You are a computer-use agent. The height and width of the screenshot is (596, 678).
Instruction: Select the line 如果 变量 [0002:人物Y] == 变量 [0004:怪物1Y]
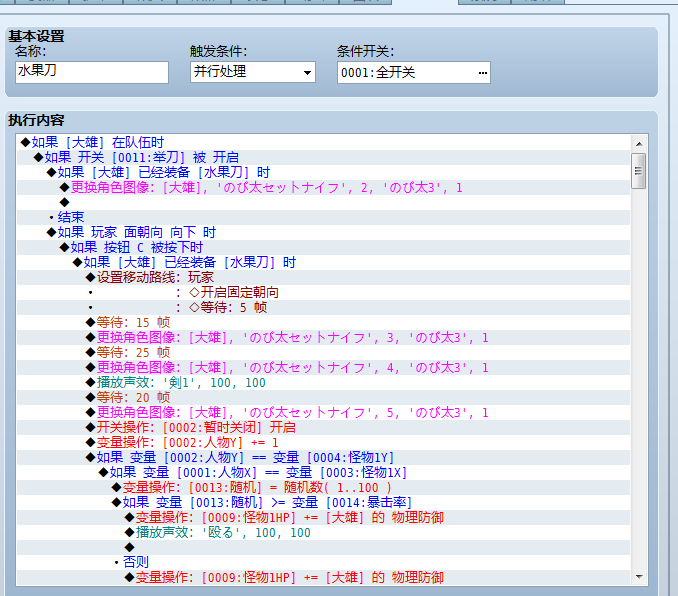[323, 457]
